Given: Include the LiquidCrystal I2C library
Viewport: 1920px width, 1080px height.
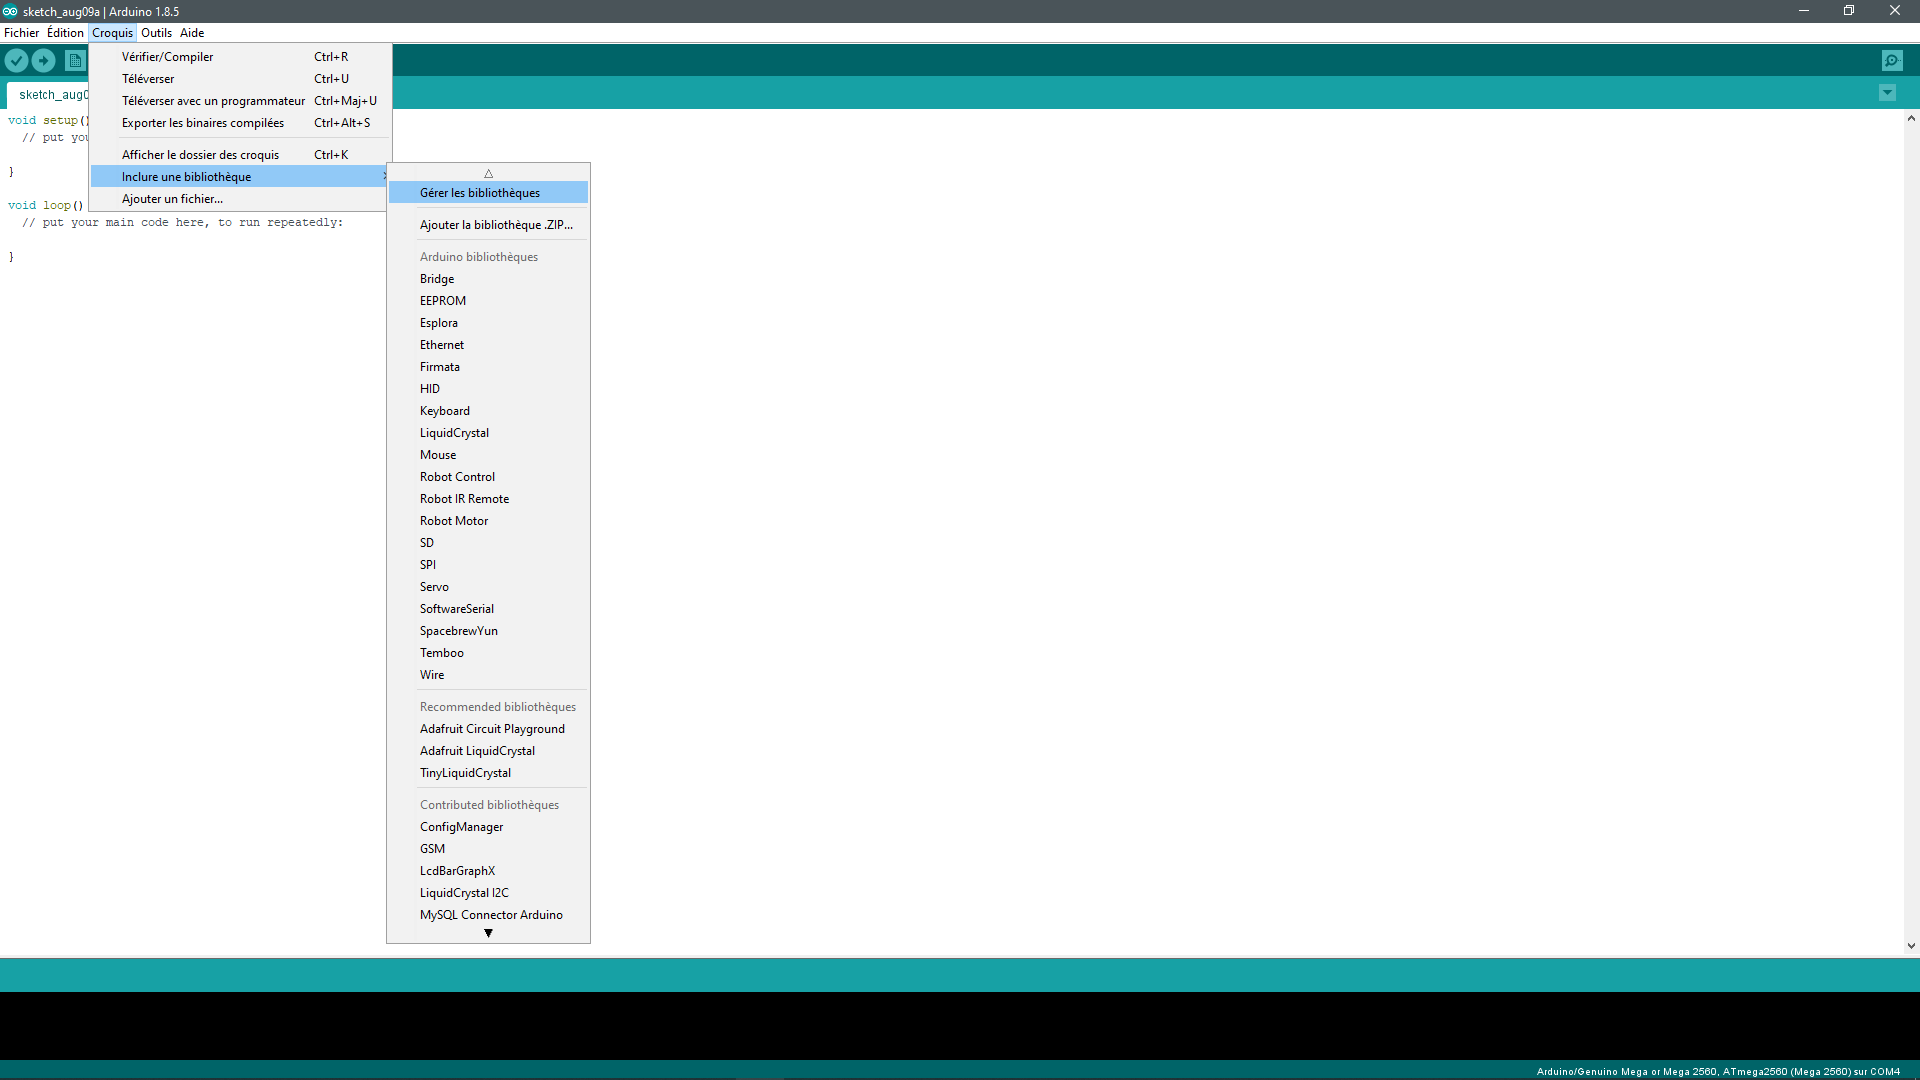Looking at the screenshot, I should (488, 893).
